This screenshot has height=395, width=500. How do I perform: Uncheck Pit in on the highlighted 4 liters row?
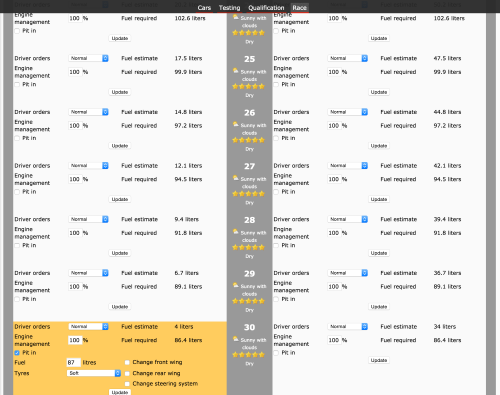click(17, 353)
